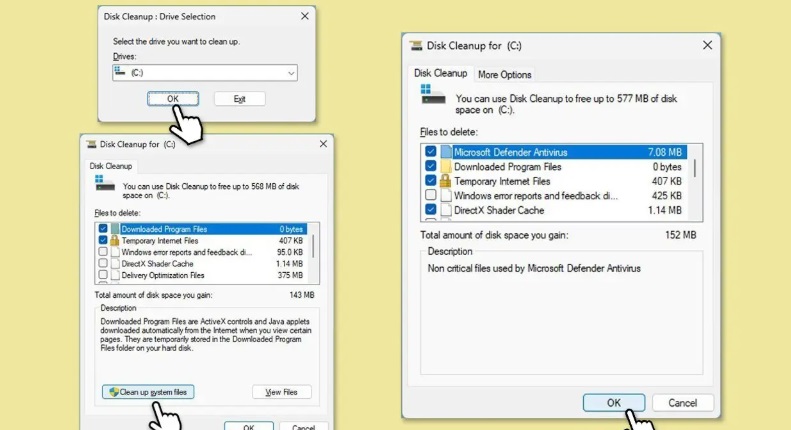Click large drive icon next to 577 MB message
791x430 pixels.
pos(432,94)
